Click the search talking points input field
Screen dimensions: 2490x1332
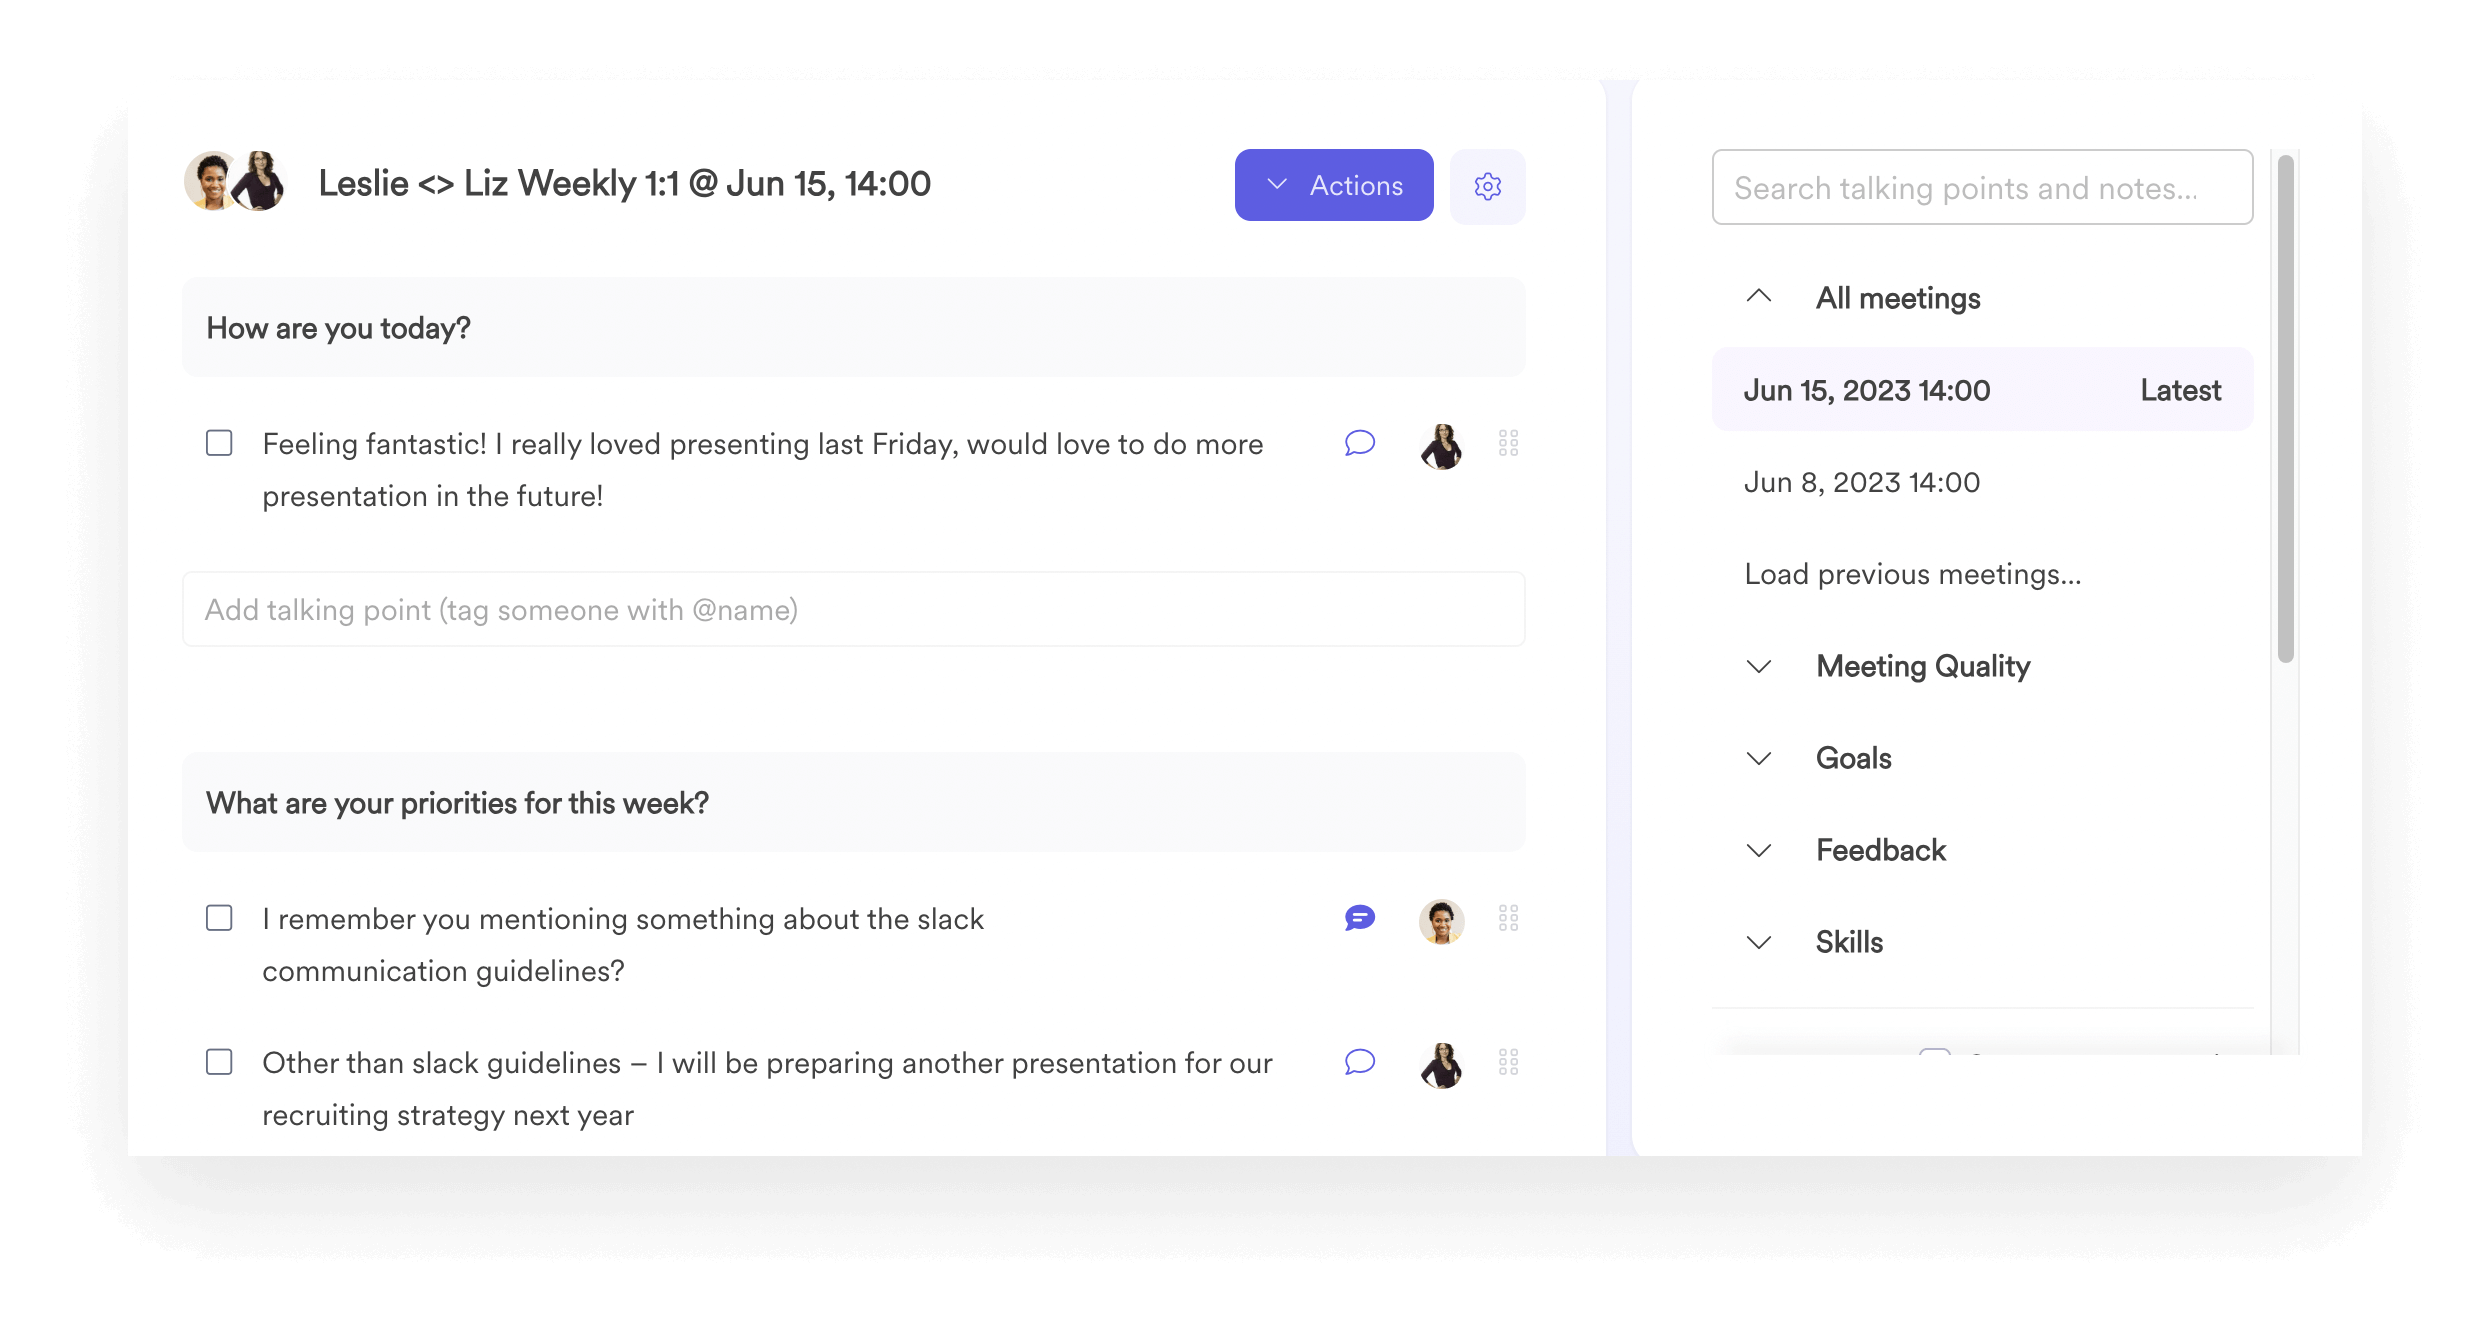tap(1983, 186)
